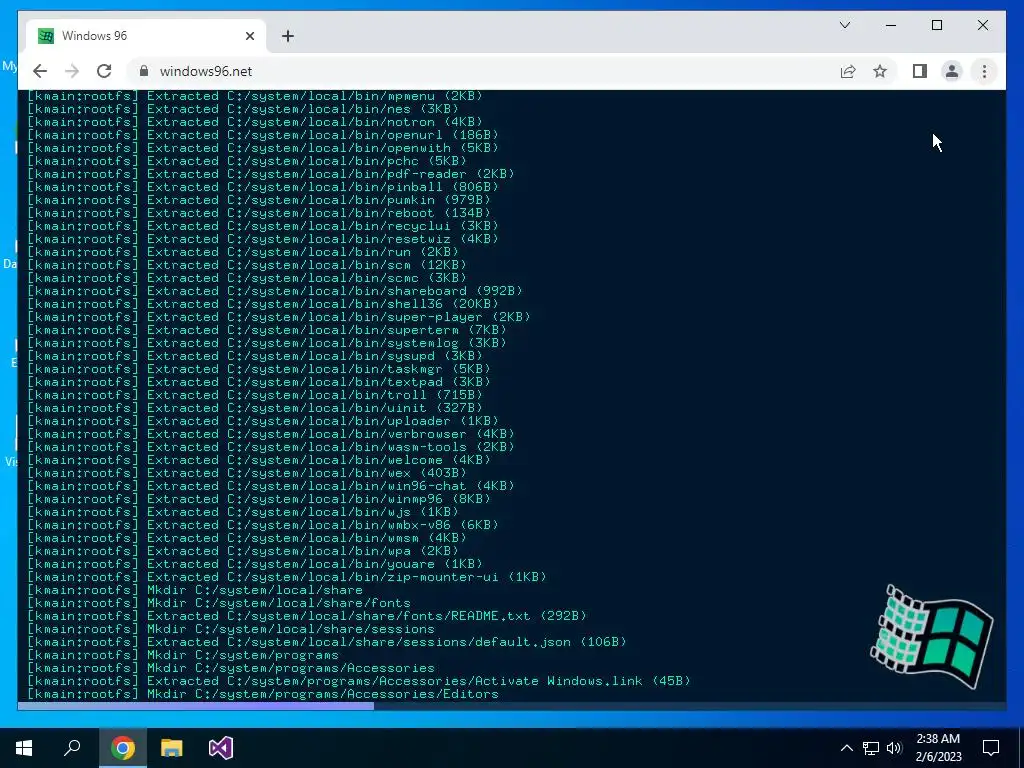Click the line 'bin/zip-mounter-ui (1KB)'
The width and height of the screenshot is (1024, 768).
pyautogui.click(x=287, y=577)
